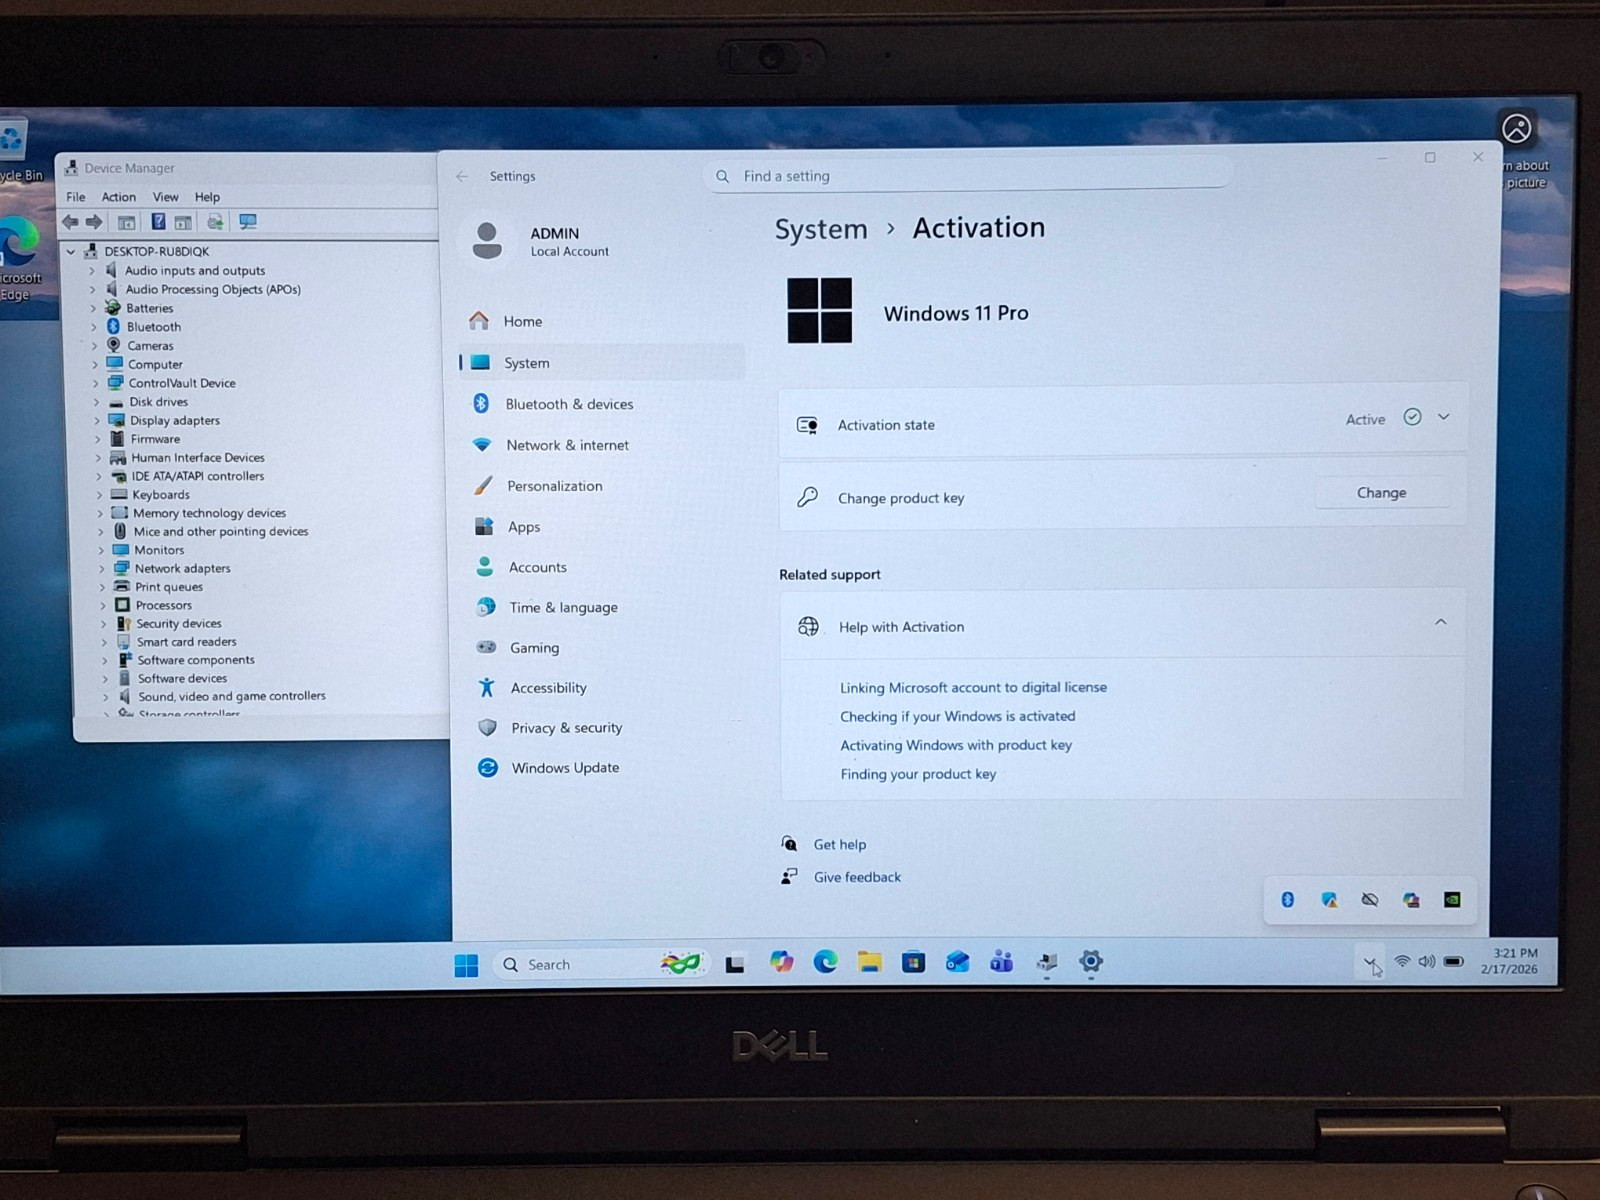Click the Find a setting search box
The height and width of the screenshot is (1200, 1600).
[967, 176]
